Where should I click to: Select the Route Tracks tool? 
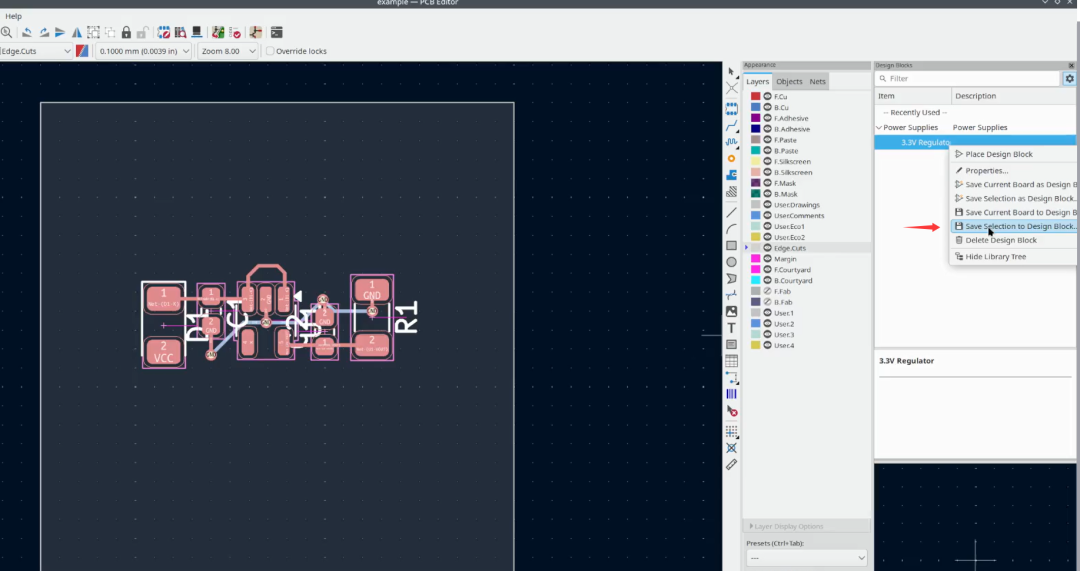[x=731, y=126]
